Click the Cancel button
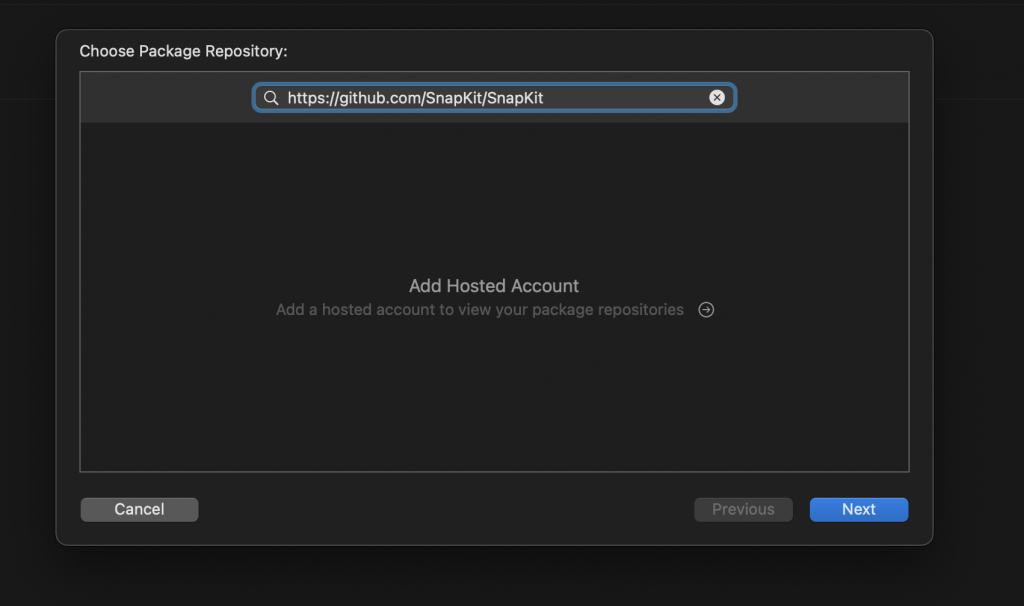This screenshot has width=1024, height=606. tap(139, 509)
